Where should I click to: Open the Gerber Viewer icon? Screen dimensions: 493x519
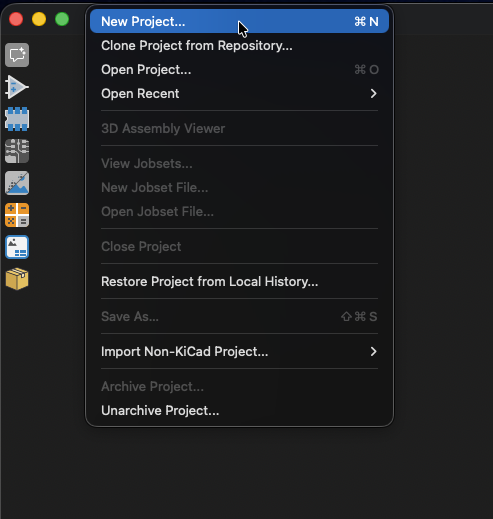point(17,183)
